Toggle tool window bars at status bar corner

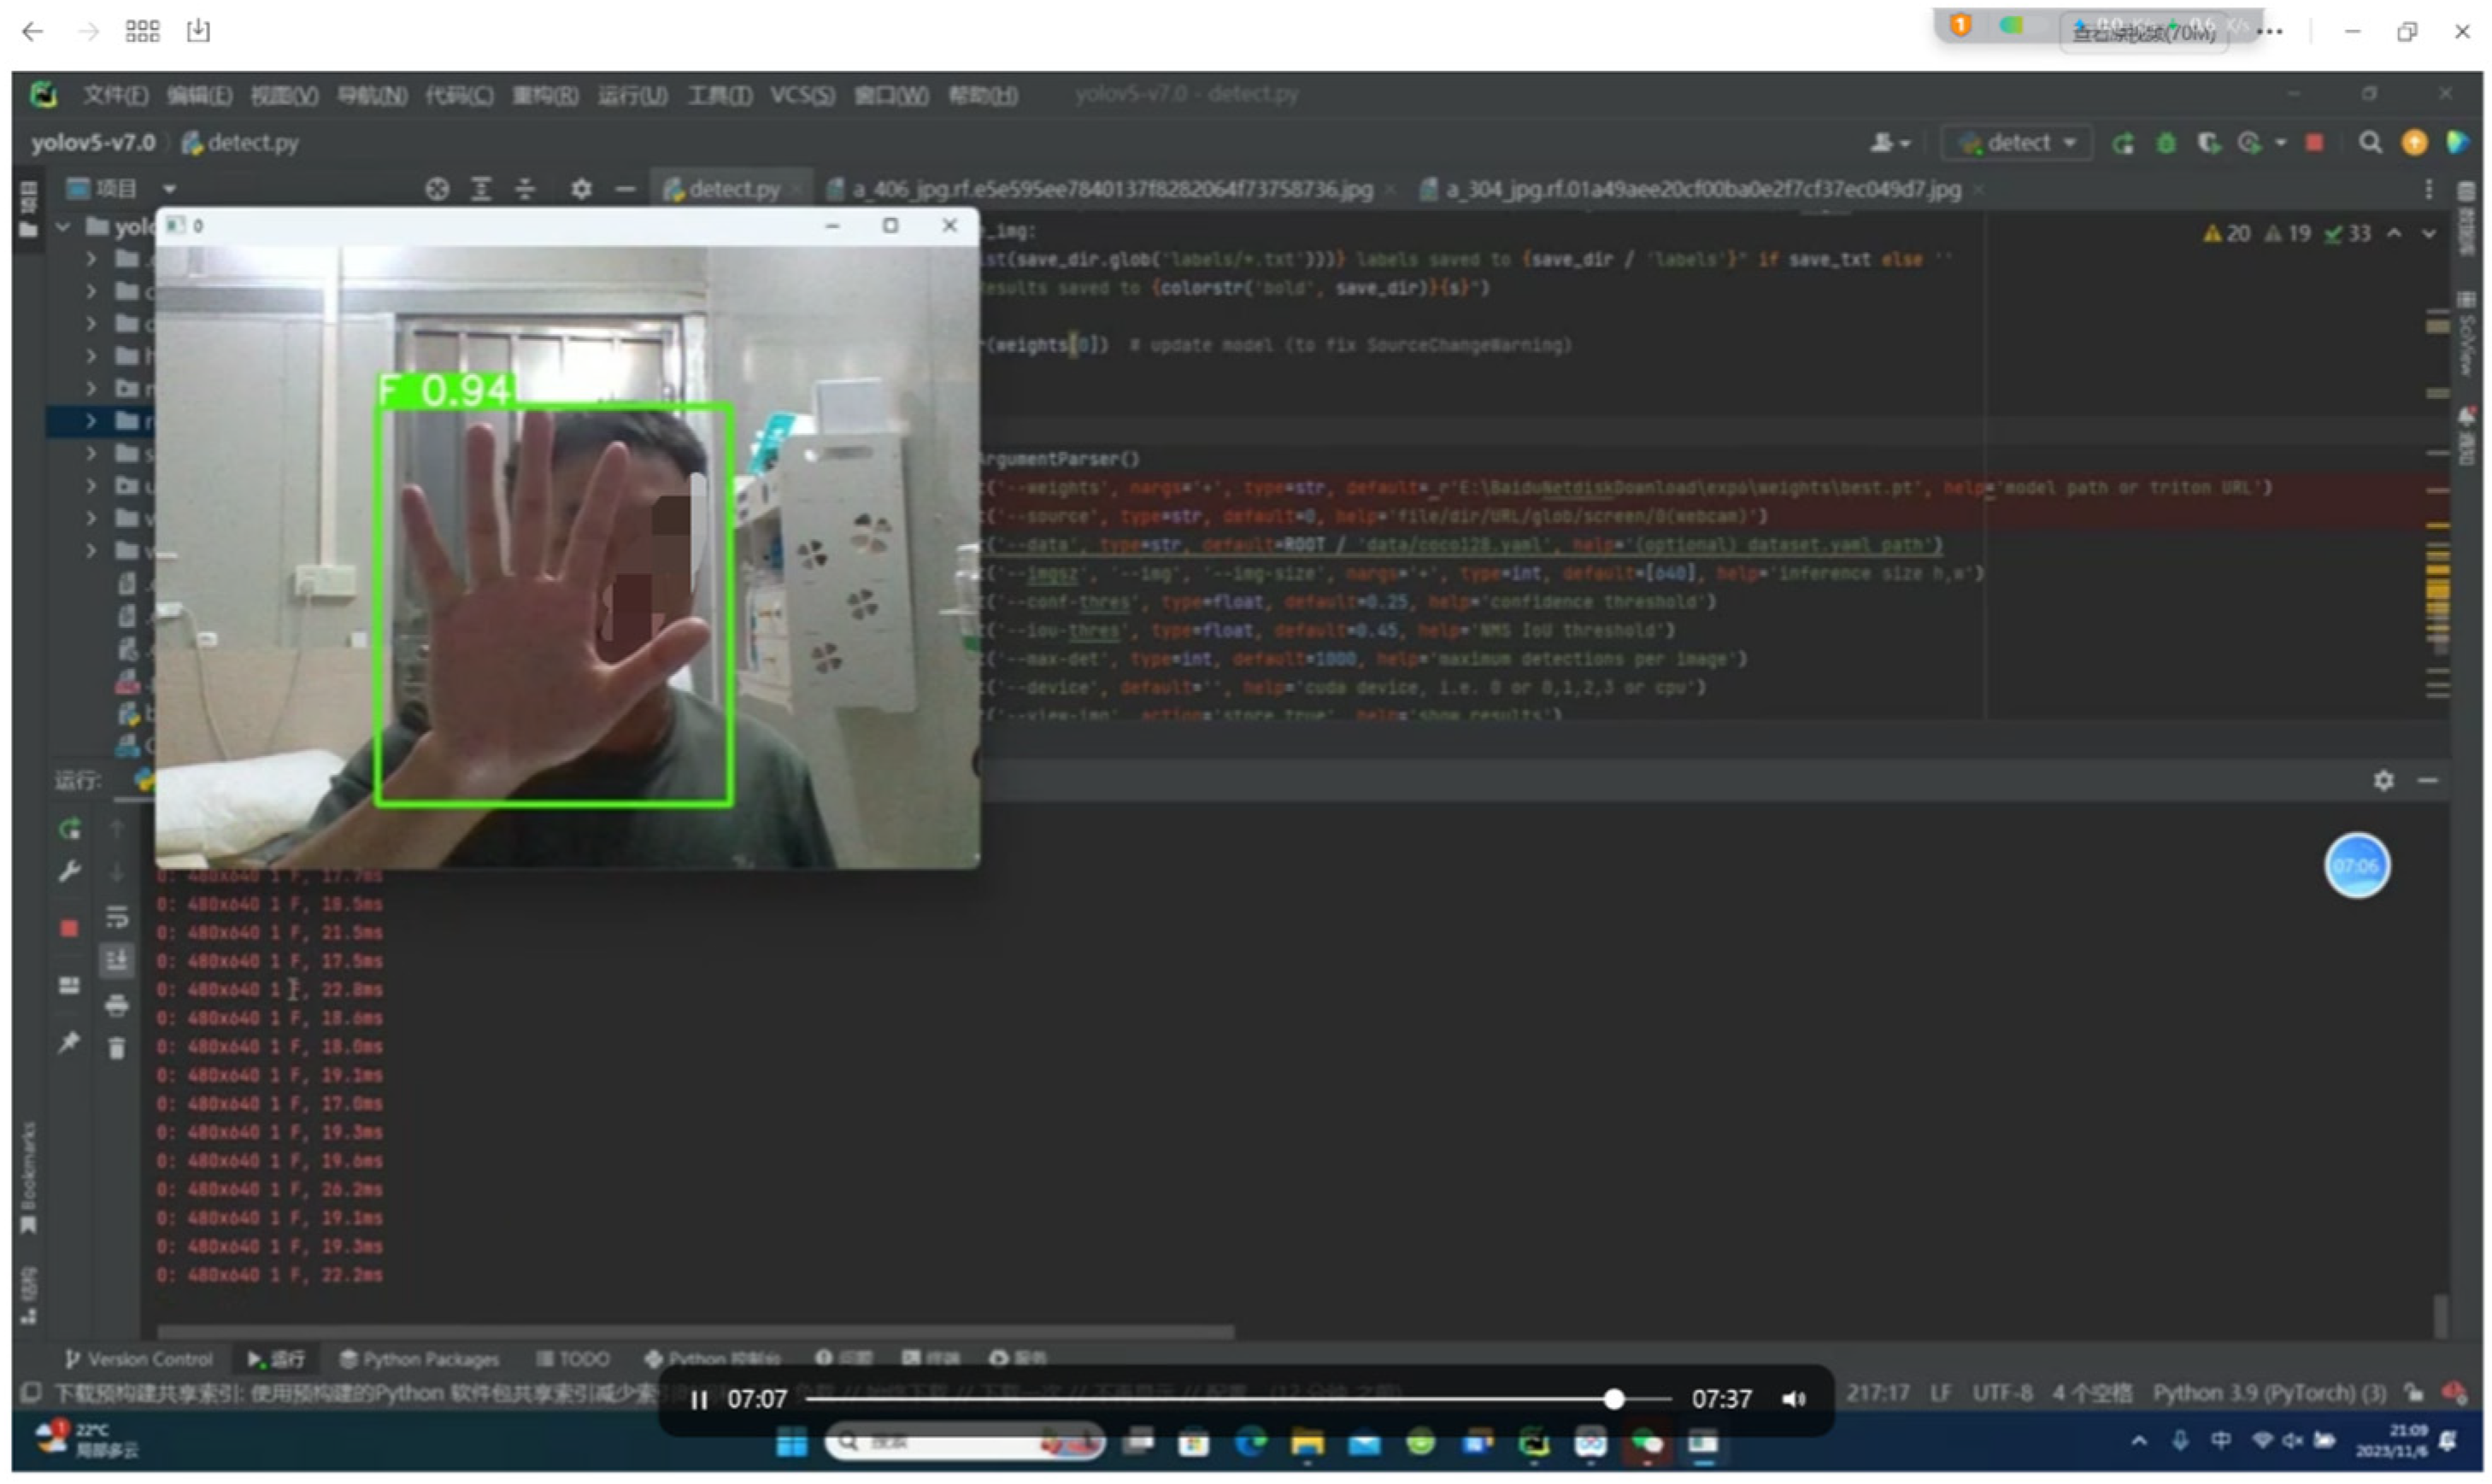(x=31, y=1393)
